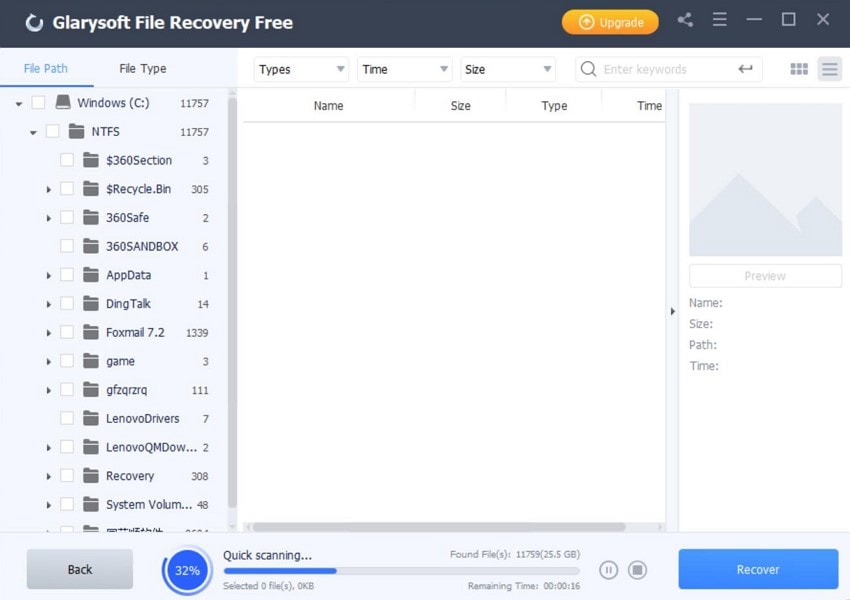Open the share icon in title bar
The image size is (850, 600).
point(685,20)
